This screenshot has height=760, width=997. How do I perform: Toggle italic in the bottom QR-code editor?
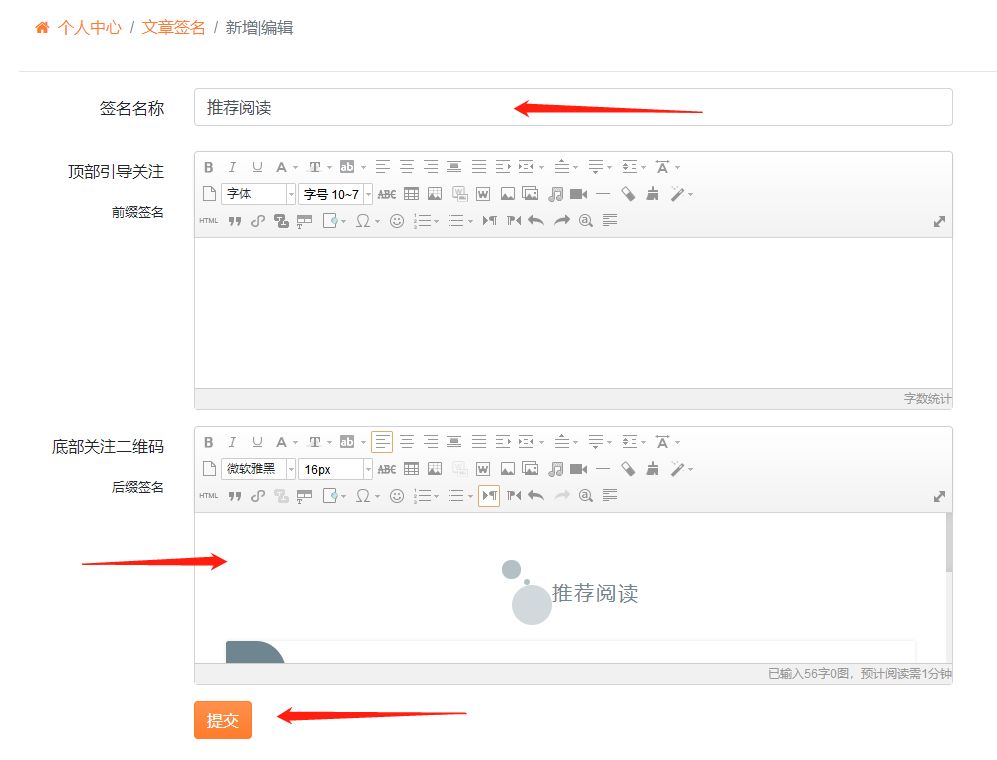tap(233, 442)
